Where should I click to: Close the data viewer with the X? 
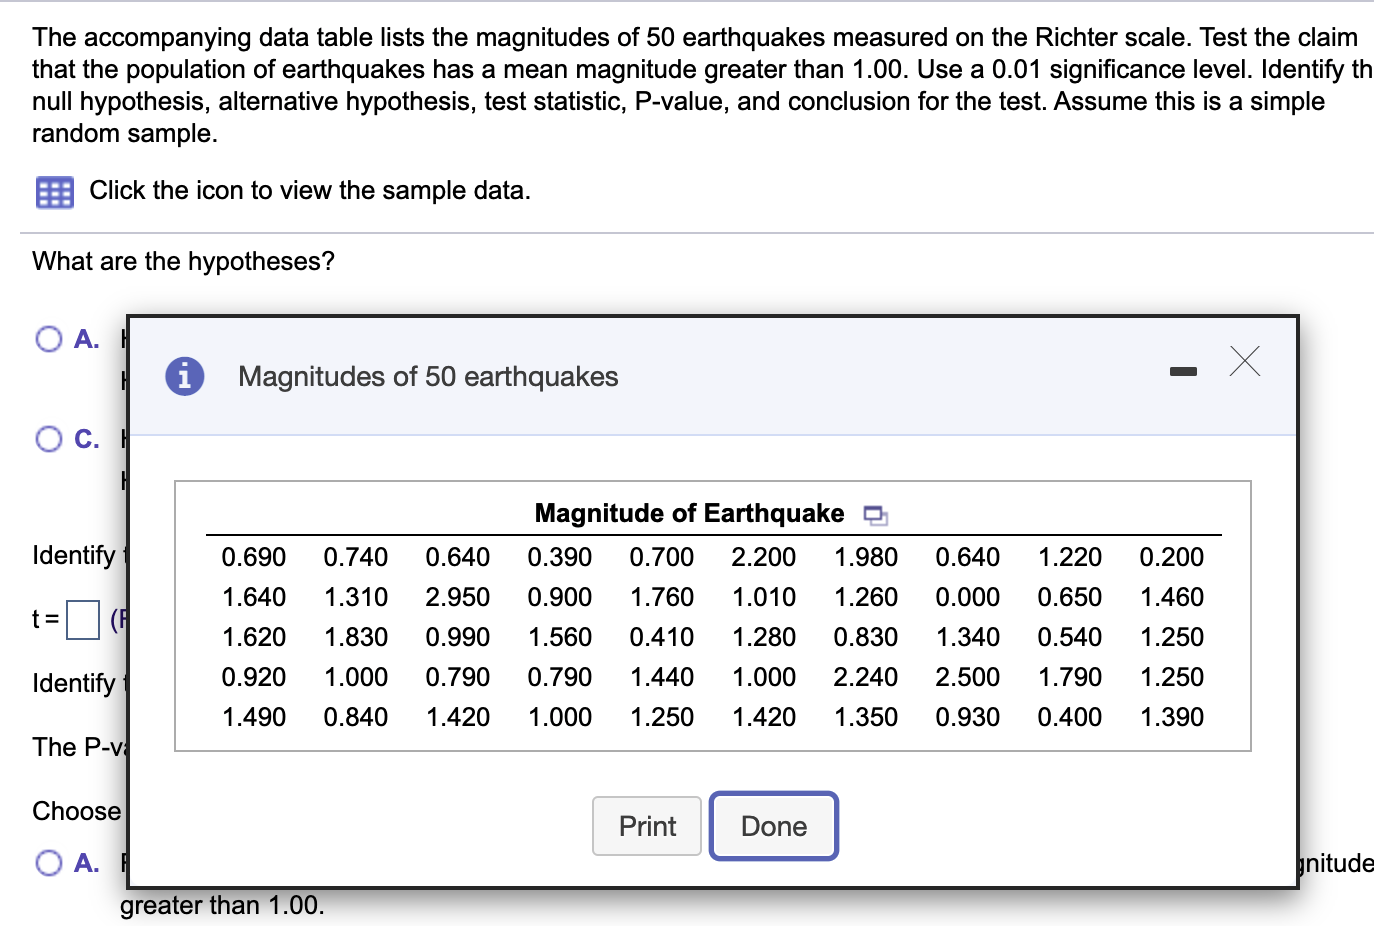1244,362
